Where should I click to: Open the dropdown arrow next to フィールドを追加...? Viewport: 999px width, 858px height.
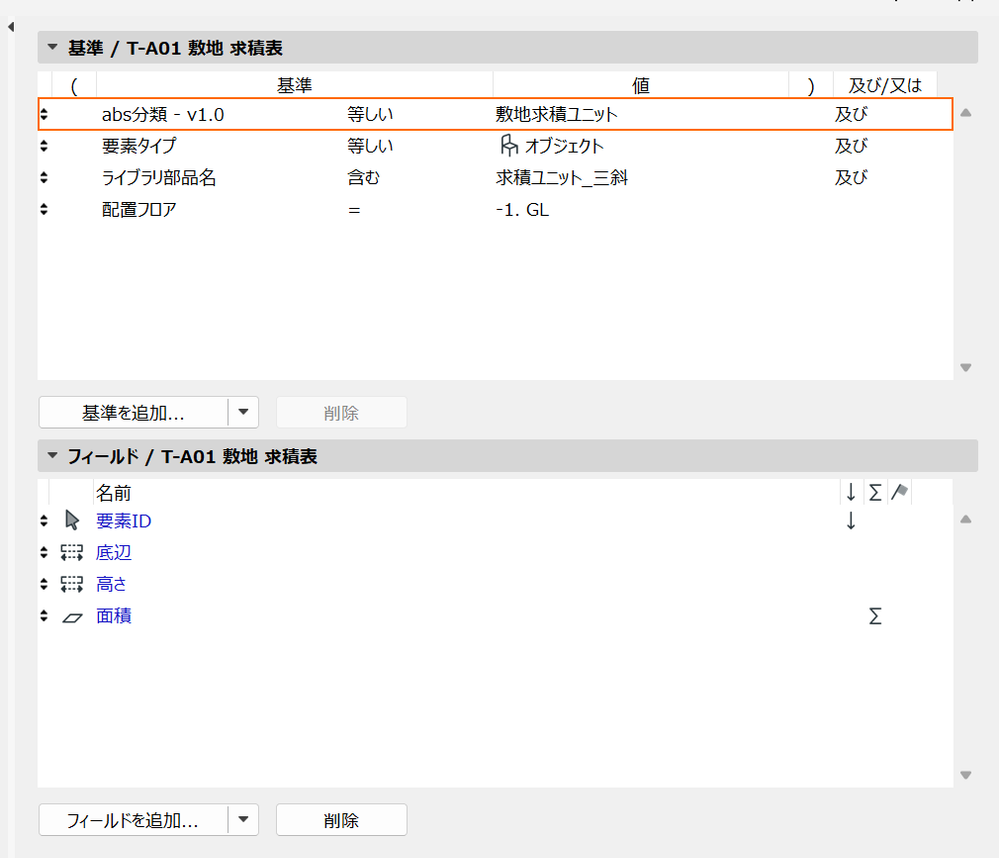click(243, 819)
